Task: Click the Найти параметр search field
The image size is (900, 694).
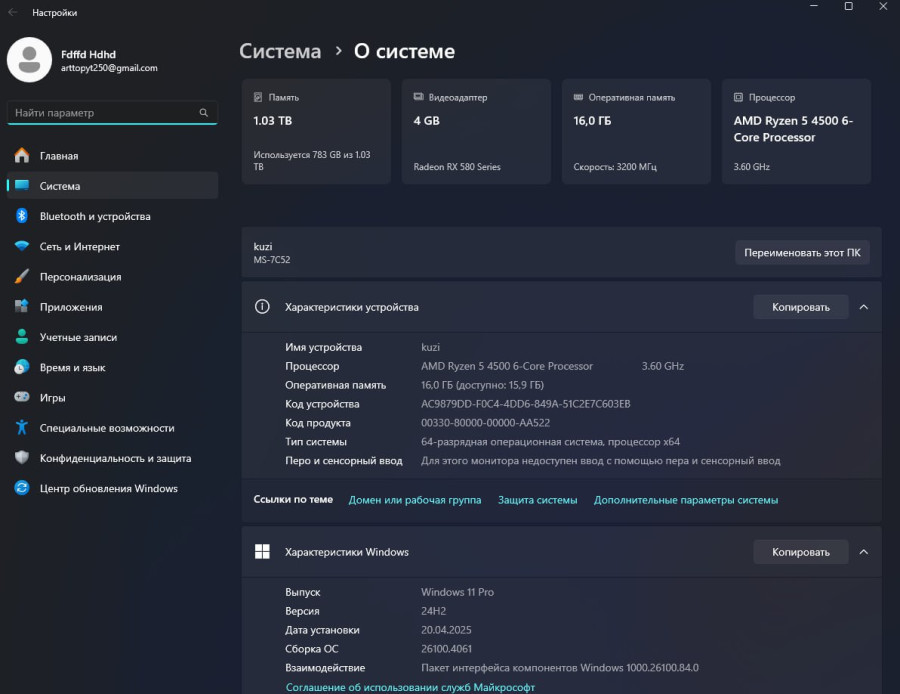Action: pos(112,113)
